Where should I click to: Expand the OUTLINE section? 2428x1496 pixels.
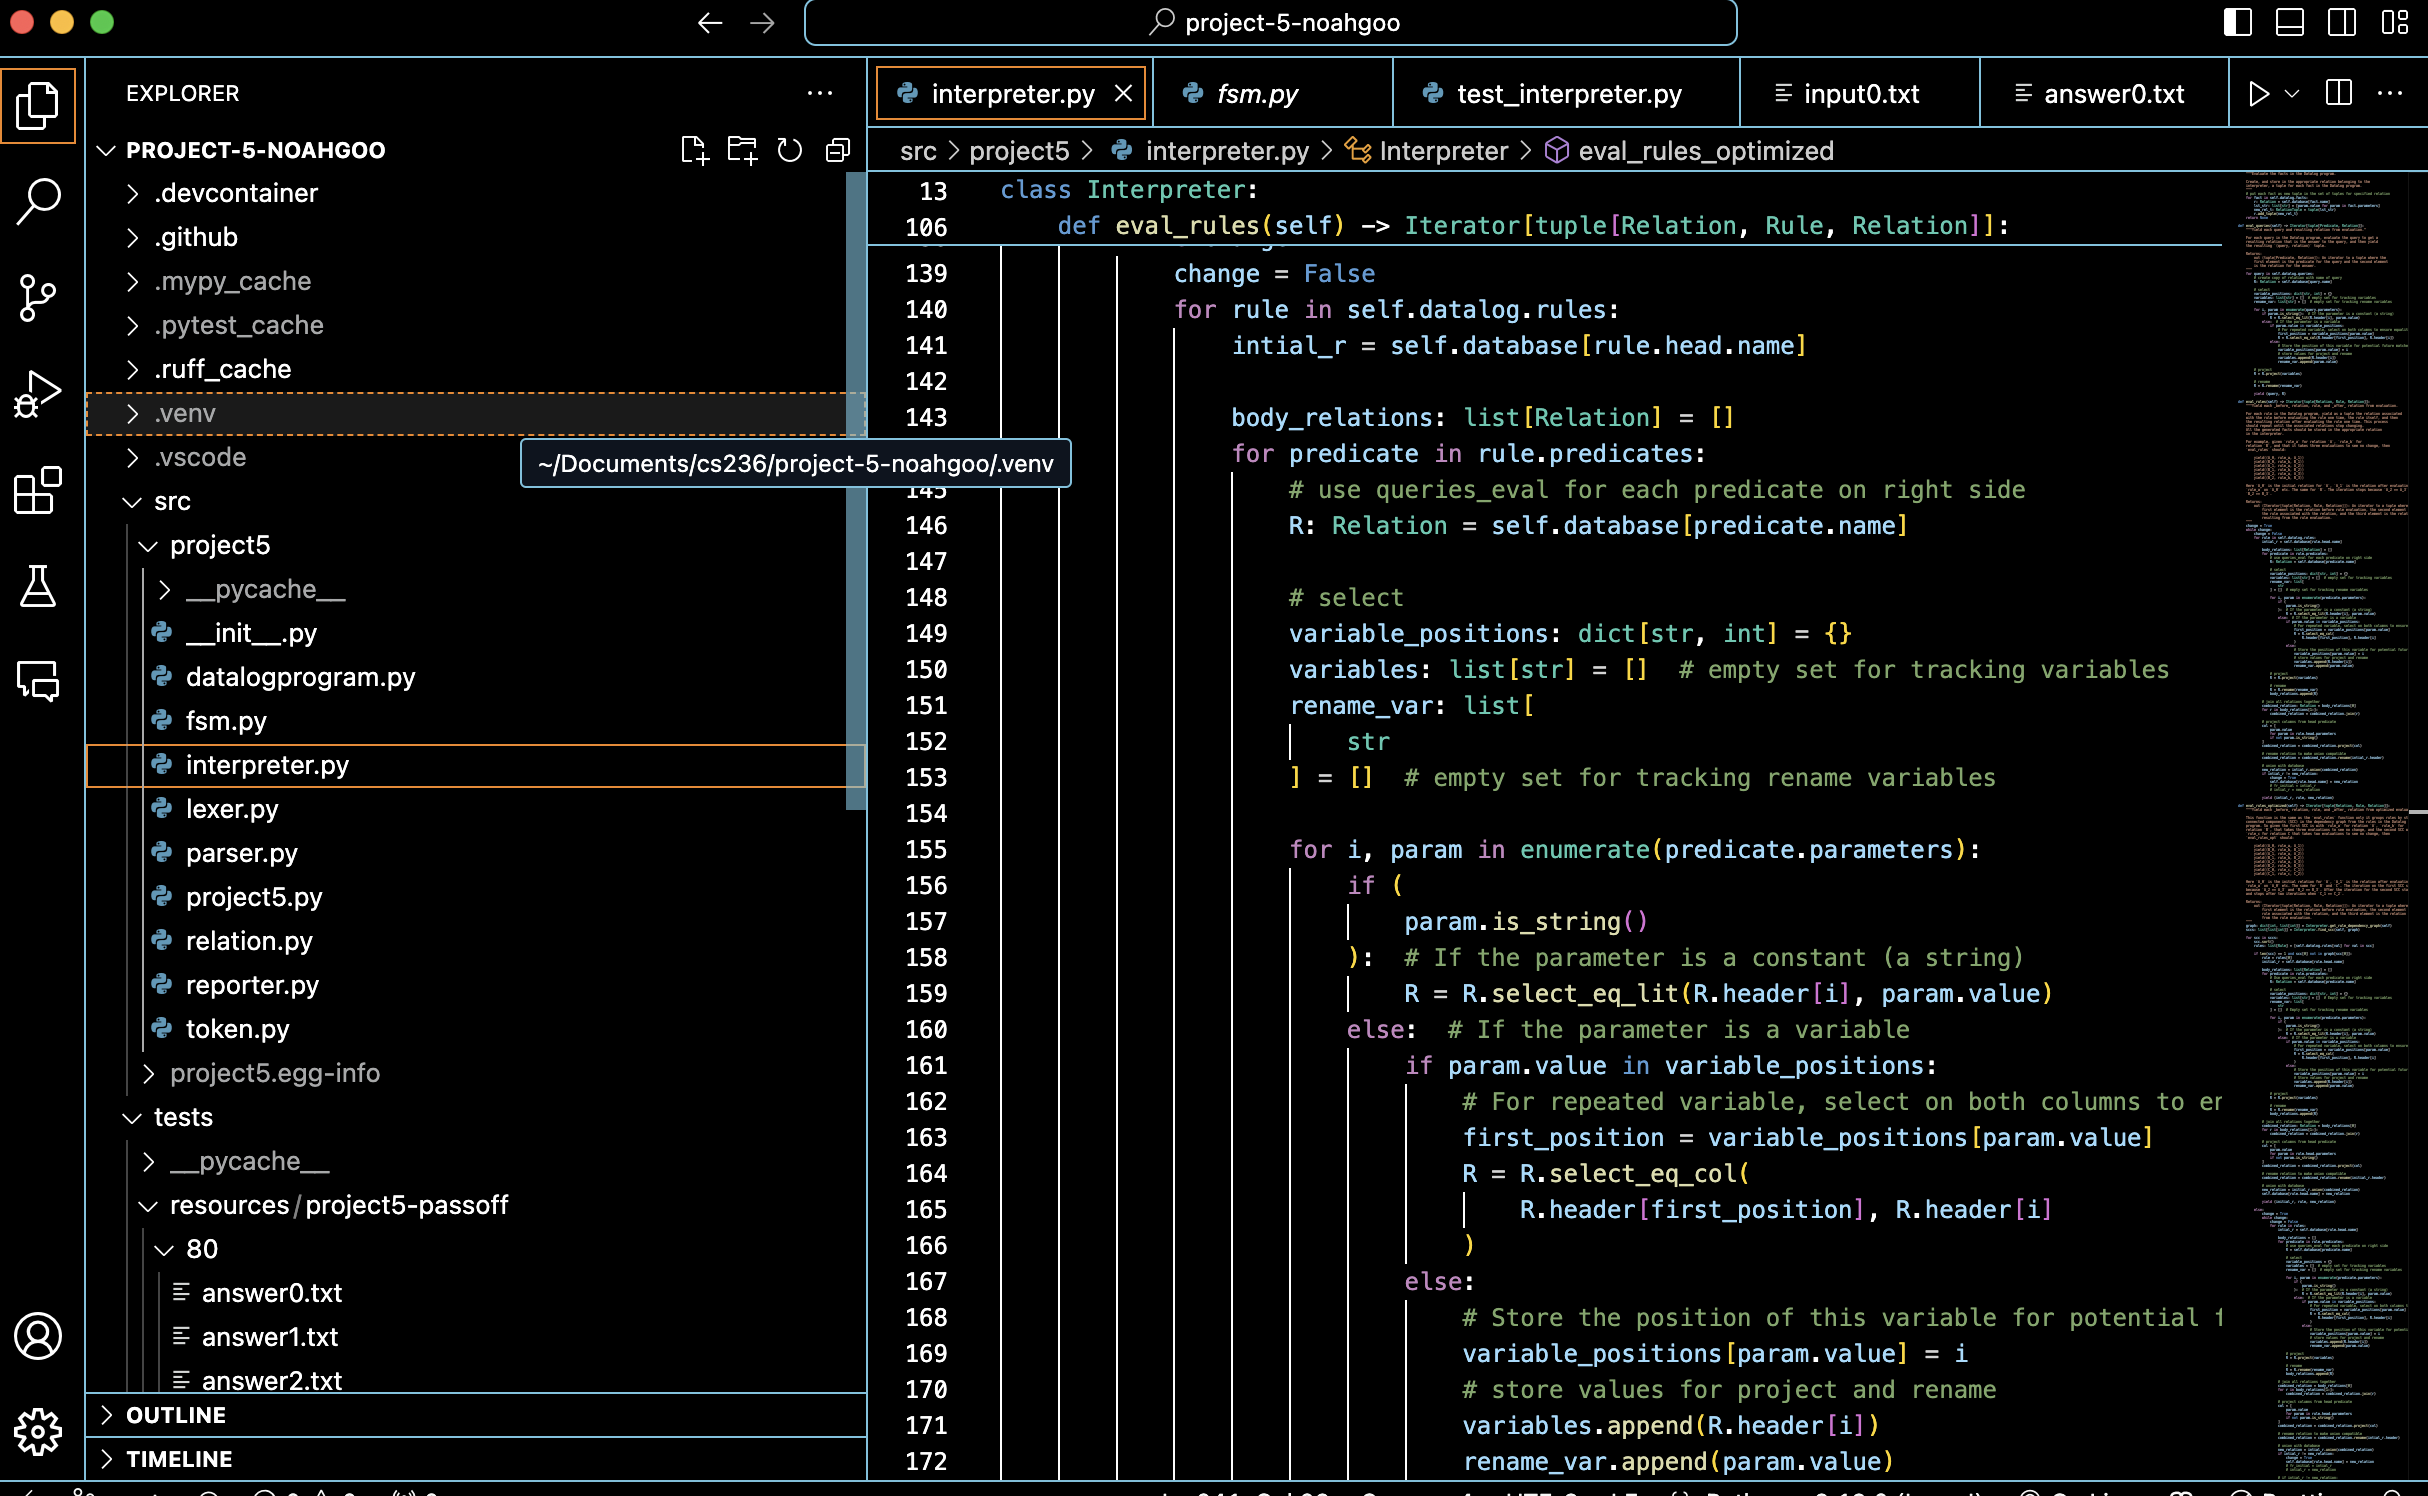click(476, 1415)
